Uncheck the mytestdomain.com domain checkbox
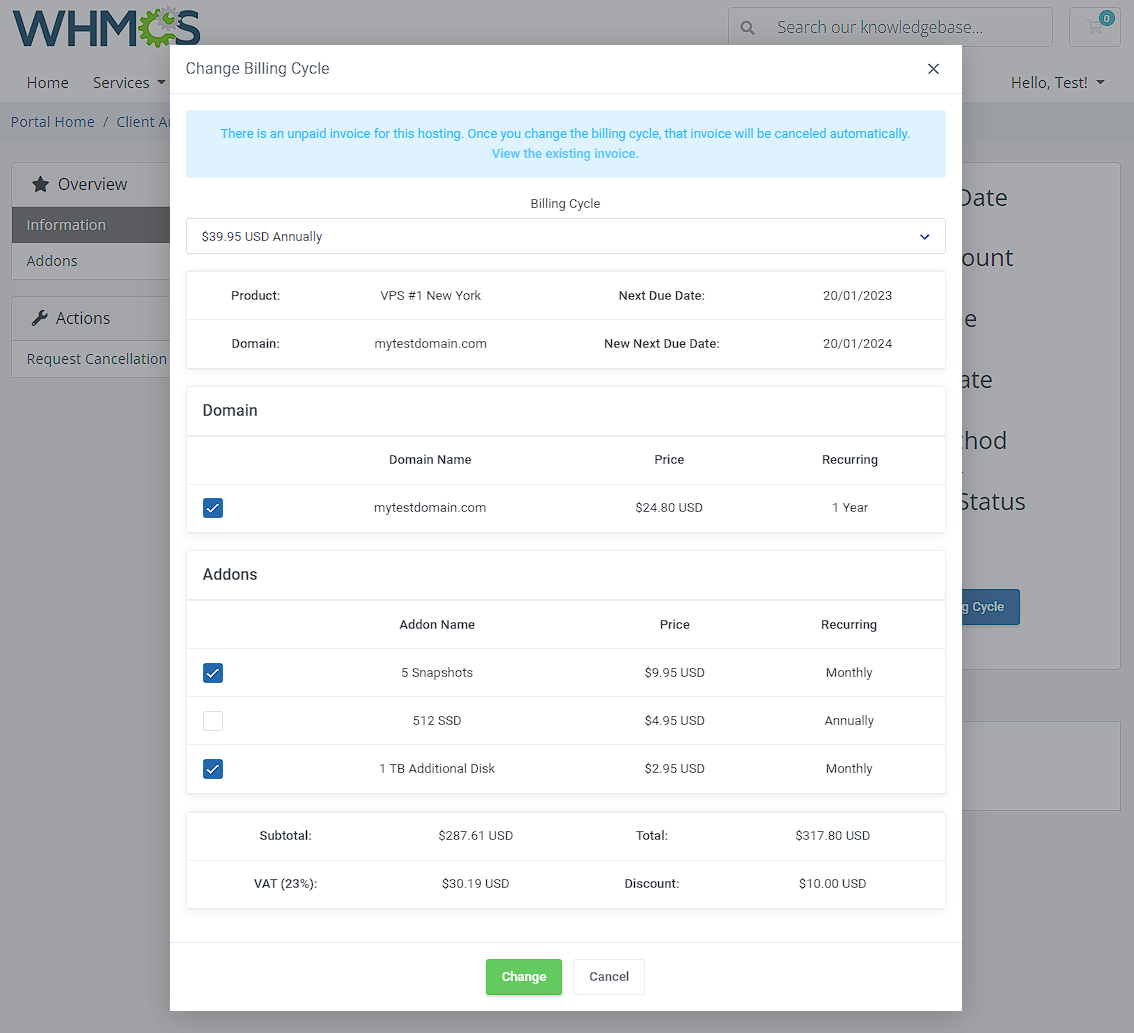The height and width of the screenshot is (1033, 1134). (213, 508)
